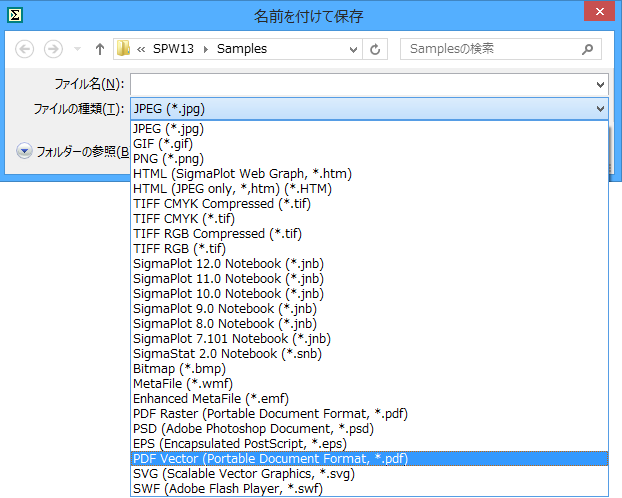Select TIFF CMYK Compressed (*.tif)
Screen dimensions: 622x498
pos(369,204)
